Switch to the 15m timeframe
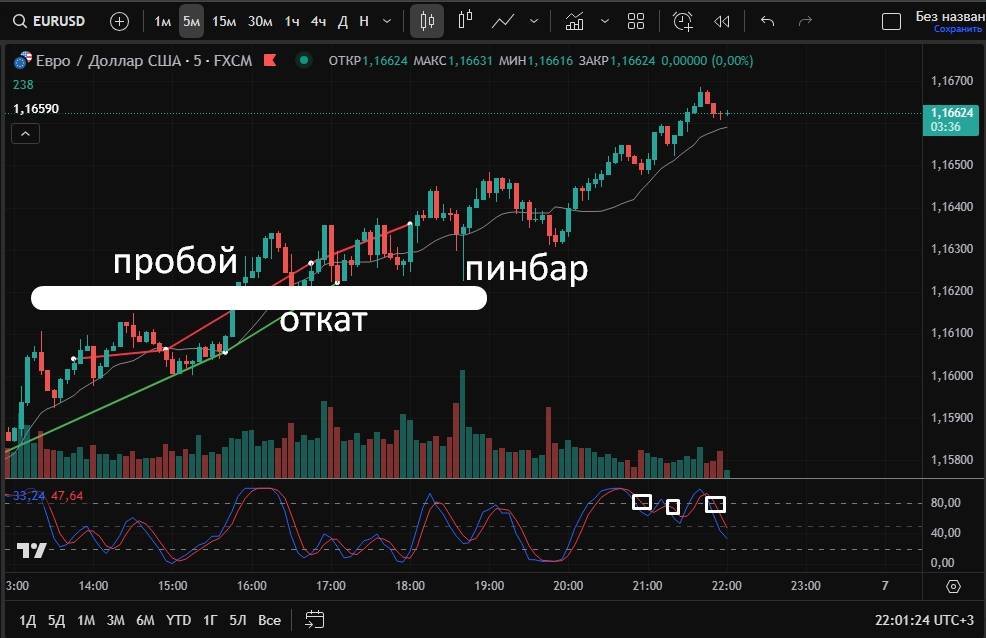The image size is (986, 638). point(224,21)
